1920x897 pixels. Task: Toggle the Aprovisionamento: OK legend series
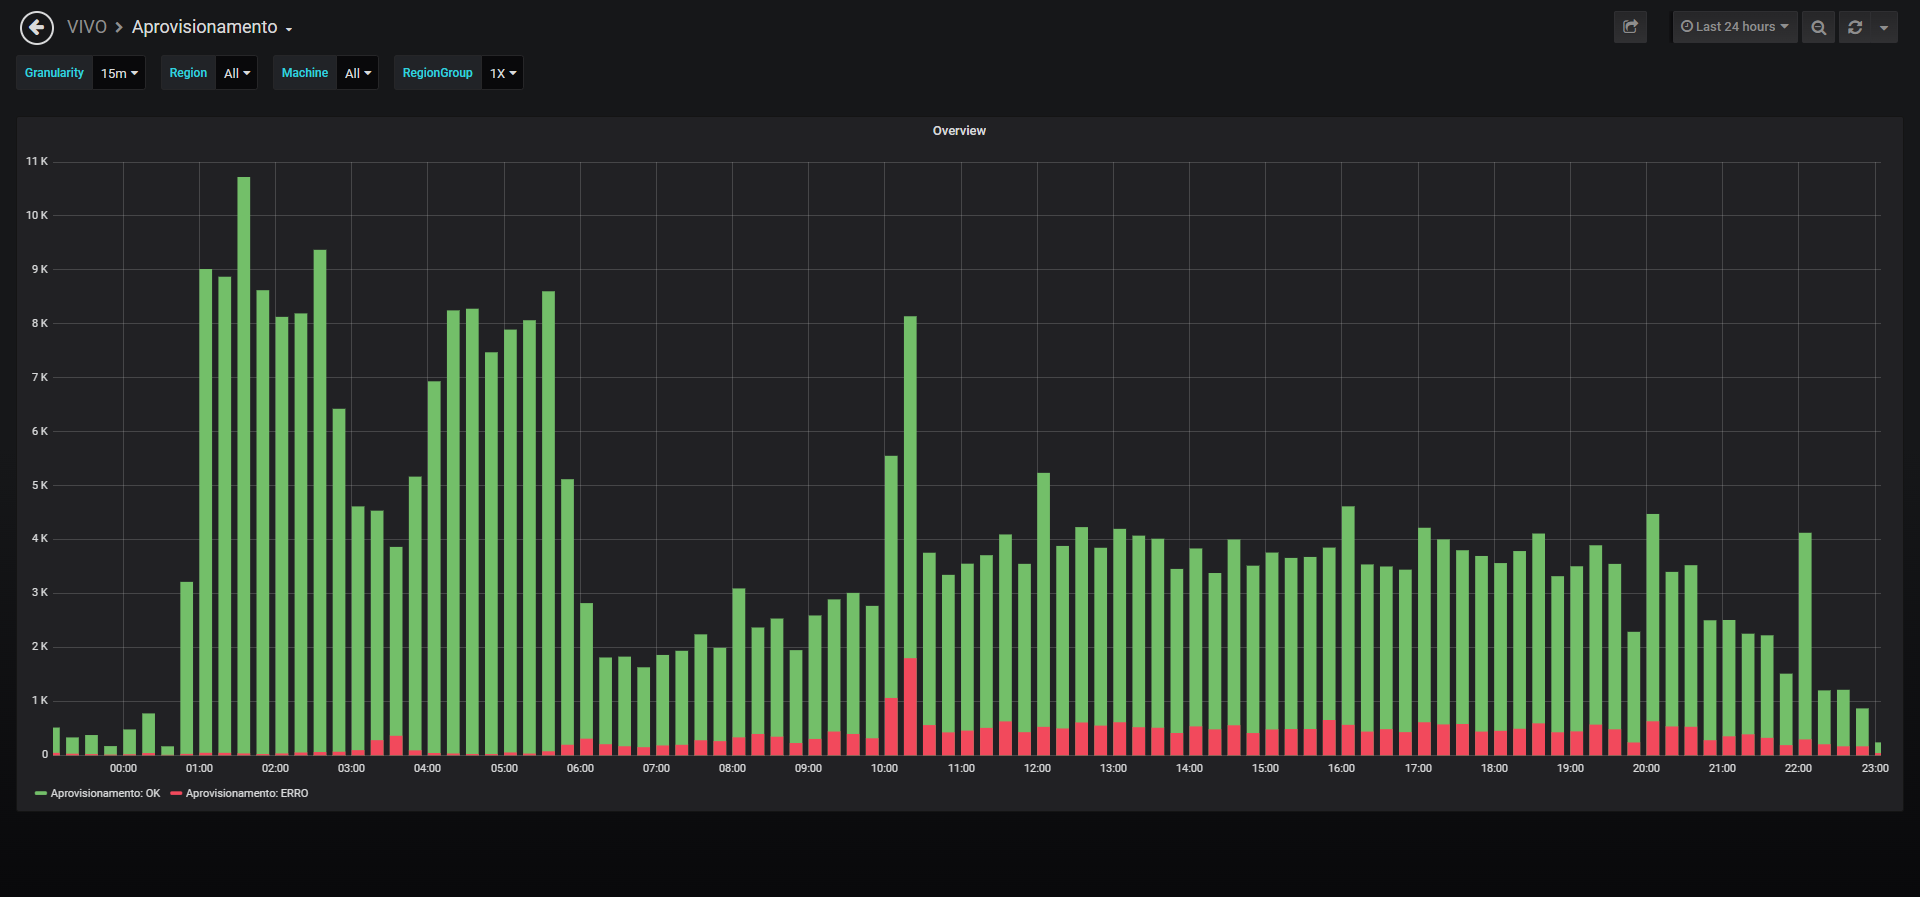(x=105, y=793)
